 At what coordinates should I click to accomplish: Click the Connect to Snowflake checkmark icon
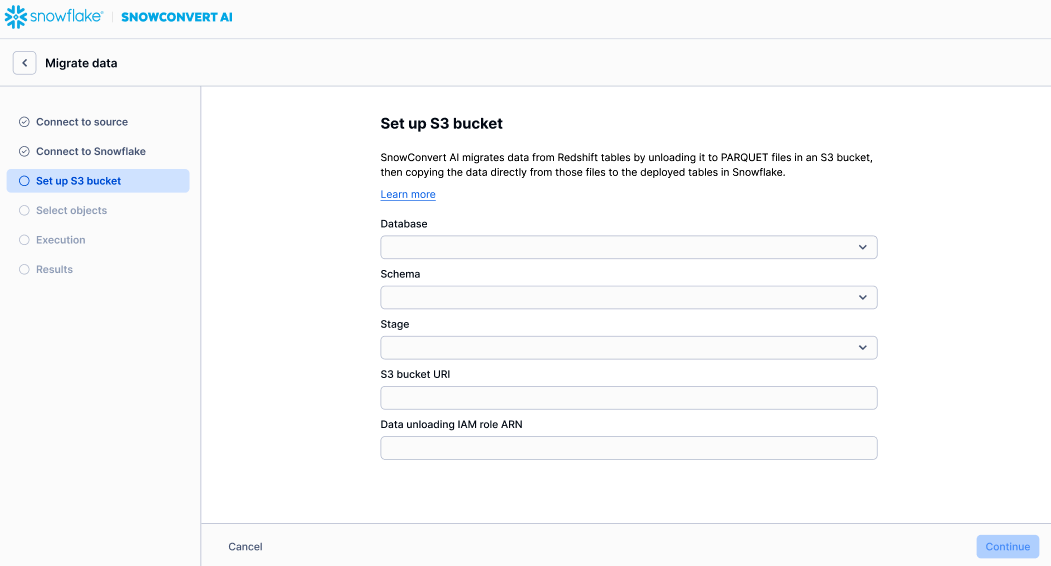tap(24, 152)
